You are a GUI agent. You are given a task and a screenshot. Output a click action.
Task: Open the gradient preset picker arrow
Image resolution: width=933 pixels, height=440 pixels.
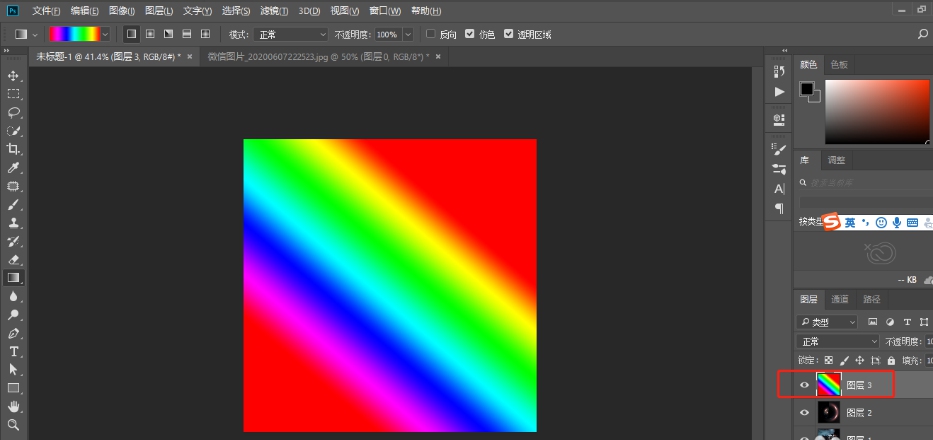click(x=105, y=34)
